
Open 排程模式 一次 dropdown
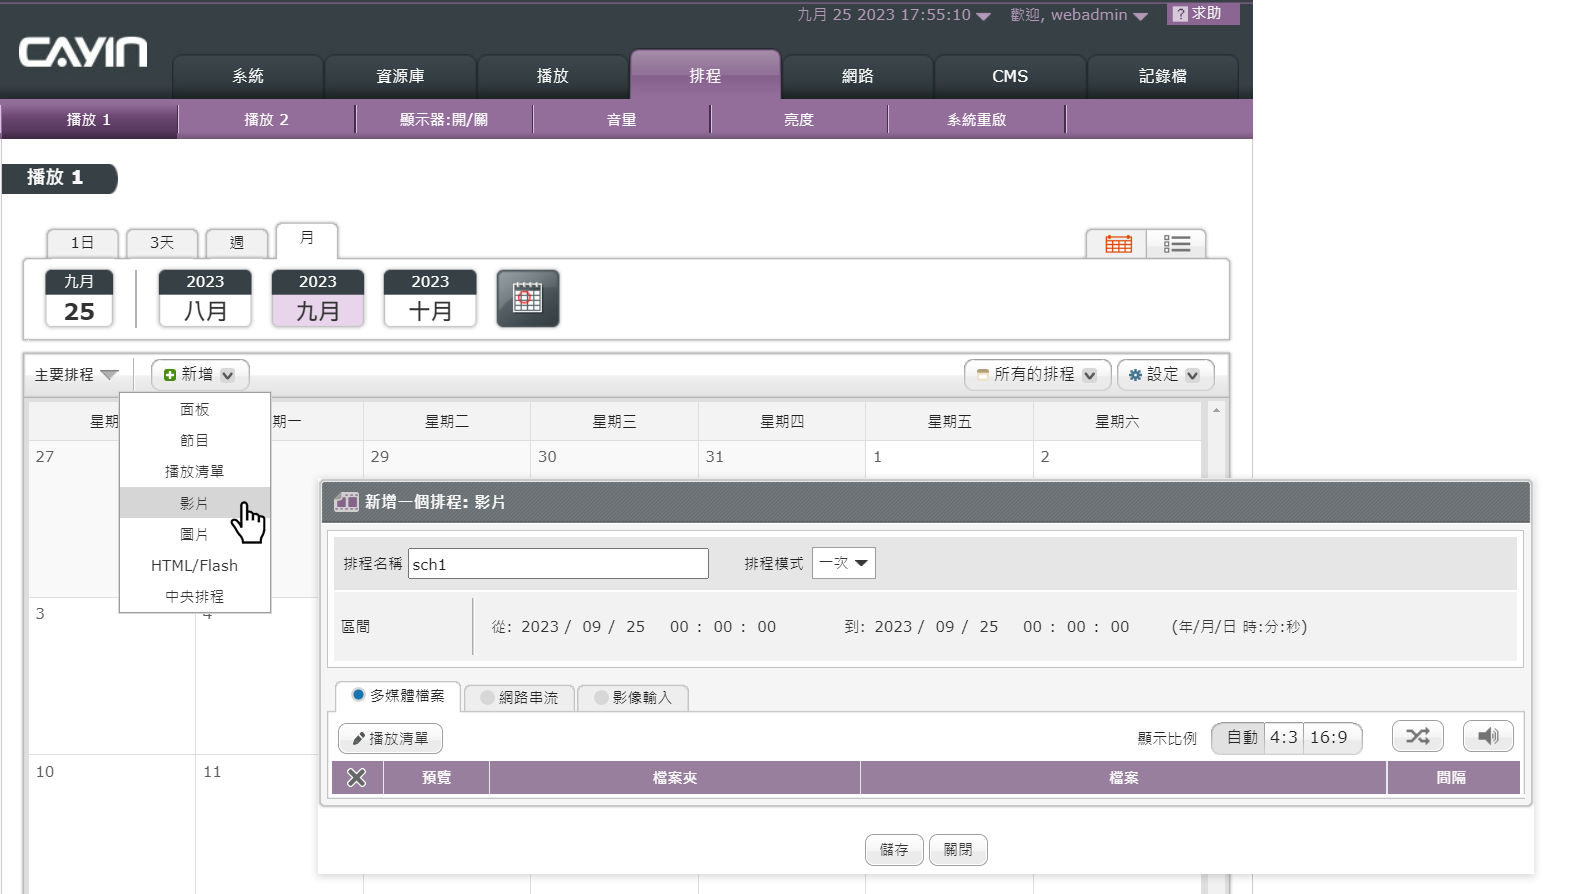click(x=844, y=563)
